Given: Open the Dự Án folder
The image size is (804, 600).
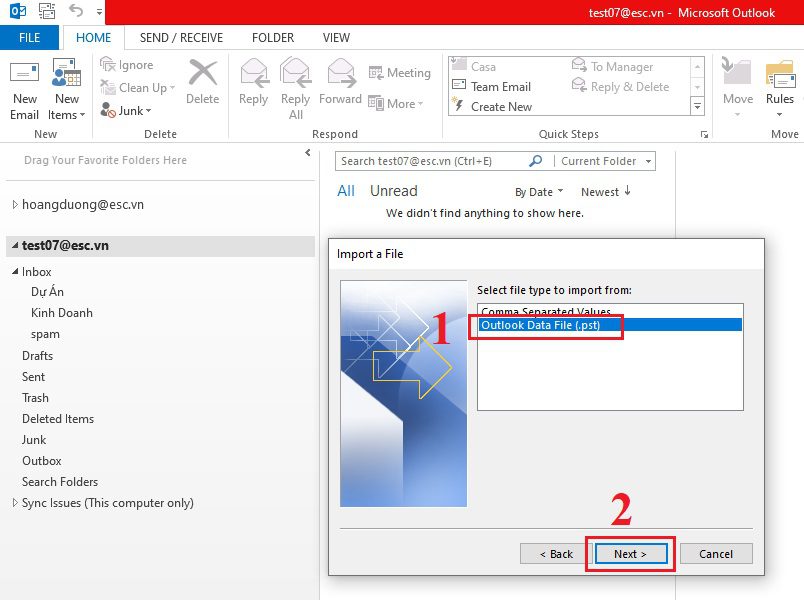Looking at the screenshot, I should pyautogui.click(x=47, y=292).
